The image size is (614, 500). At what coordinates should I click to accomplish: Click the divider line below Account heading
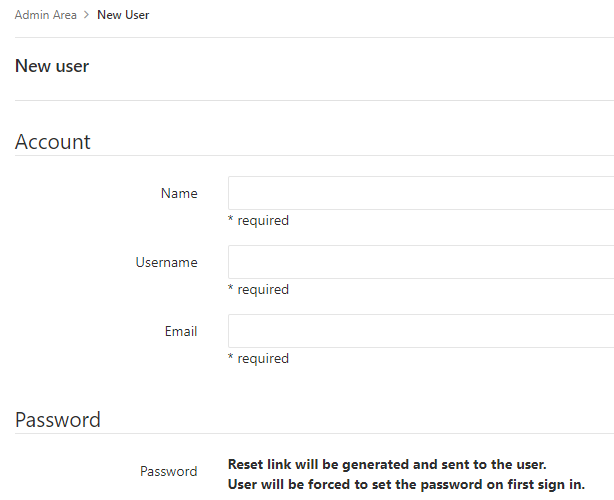(314, 155)
